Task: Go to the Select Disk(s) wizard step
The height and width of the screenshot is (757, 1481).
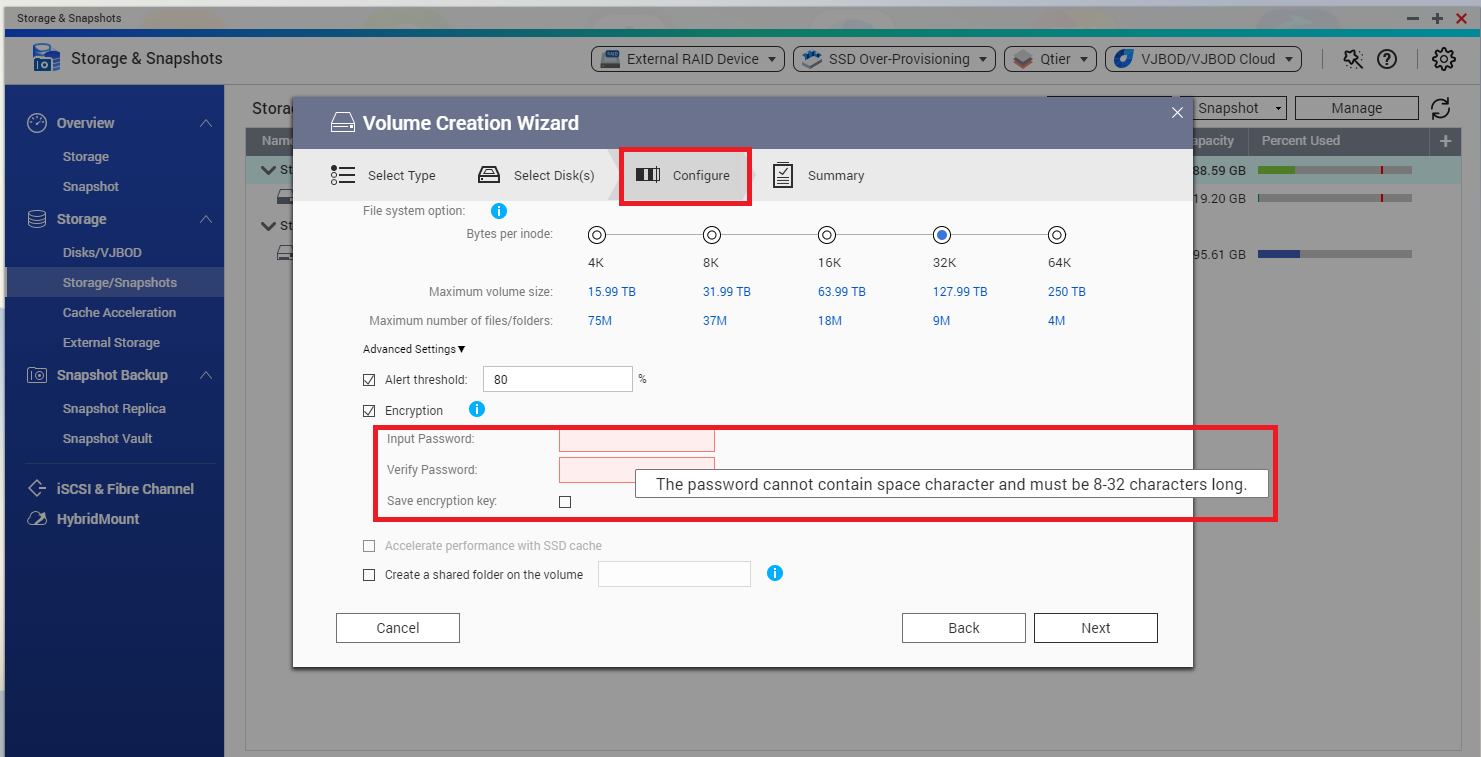Action: click(535, 175)
